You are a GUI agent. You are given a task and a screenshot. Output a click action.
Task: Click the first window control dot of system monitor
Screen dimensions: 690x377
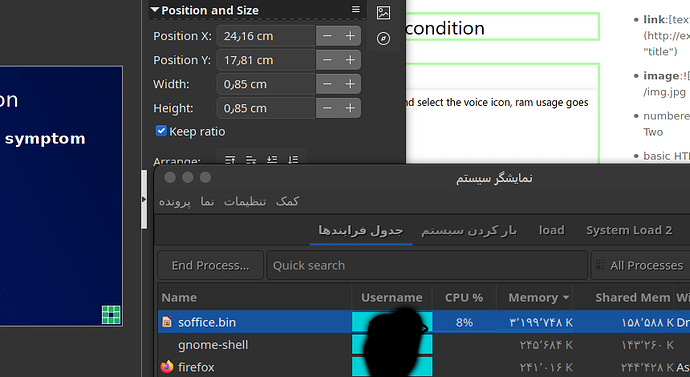coord(170,177)
